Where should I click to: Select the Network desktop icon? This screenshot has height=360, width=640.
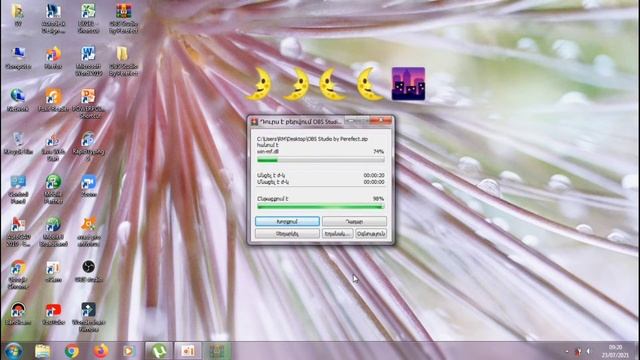[x=18, y=100]
